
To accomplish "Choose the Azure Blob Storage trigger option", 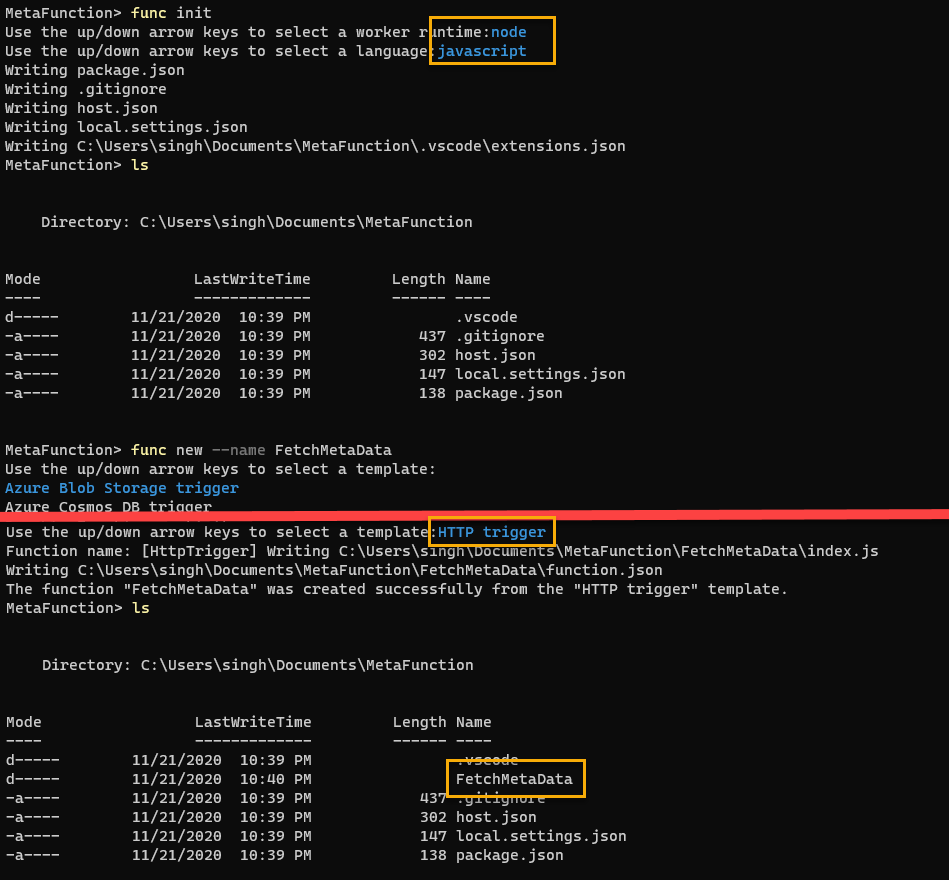I will (122, 488).
